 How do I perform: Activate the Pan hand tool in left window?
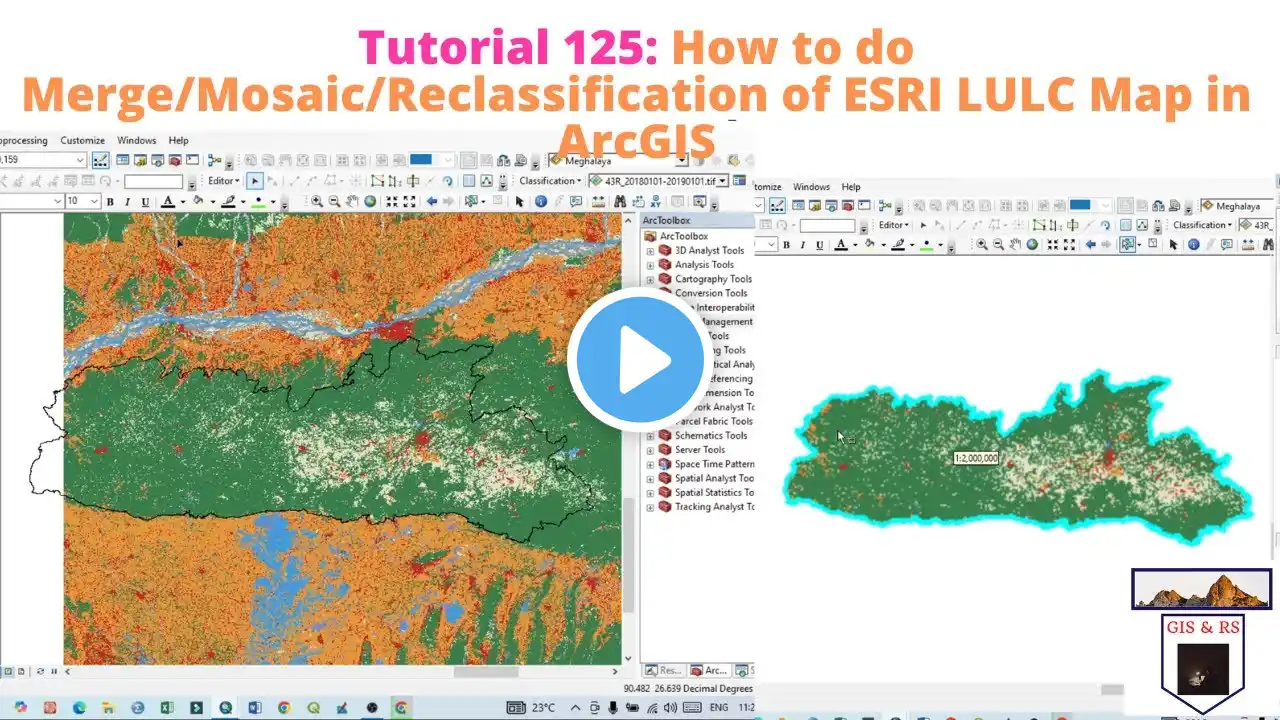tap(352, 201)
